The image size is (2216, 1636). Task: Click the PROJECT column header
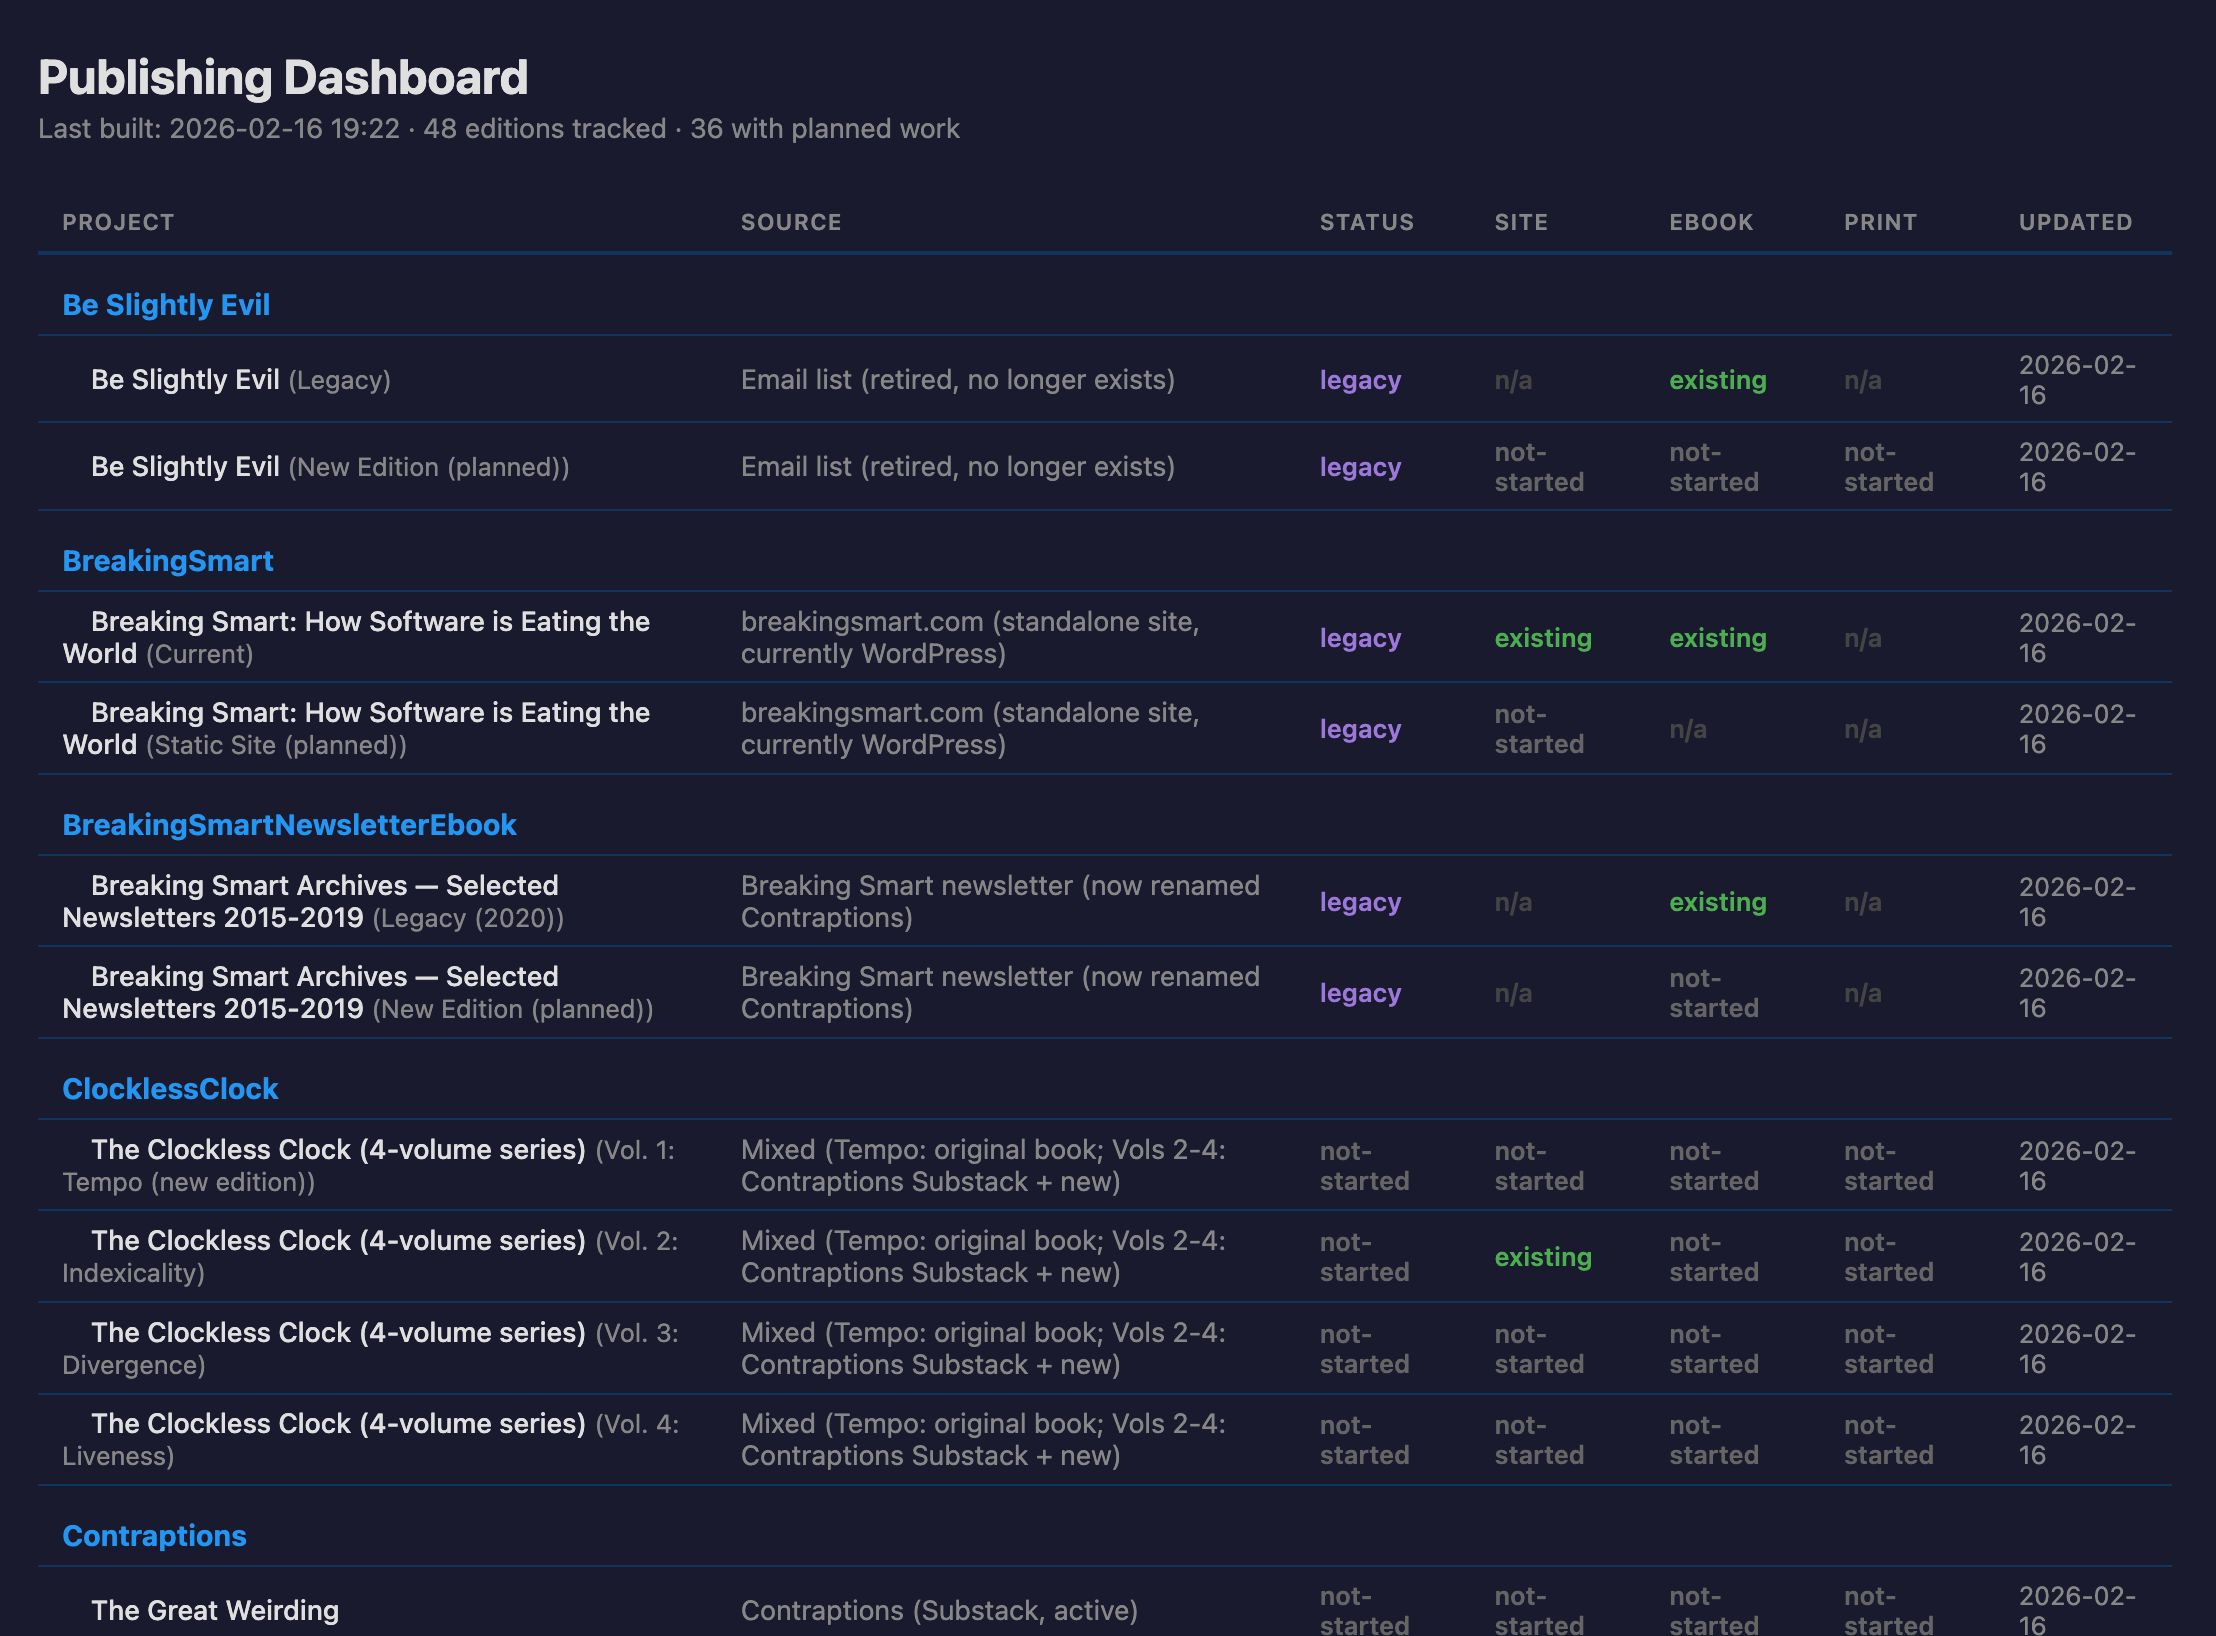click(118, 222)
